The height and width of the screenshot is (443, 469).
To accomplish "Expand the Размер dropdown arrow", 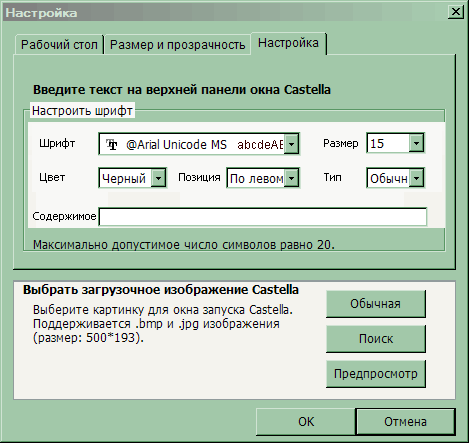I will coord(416,143).
